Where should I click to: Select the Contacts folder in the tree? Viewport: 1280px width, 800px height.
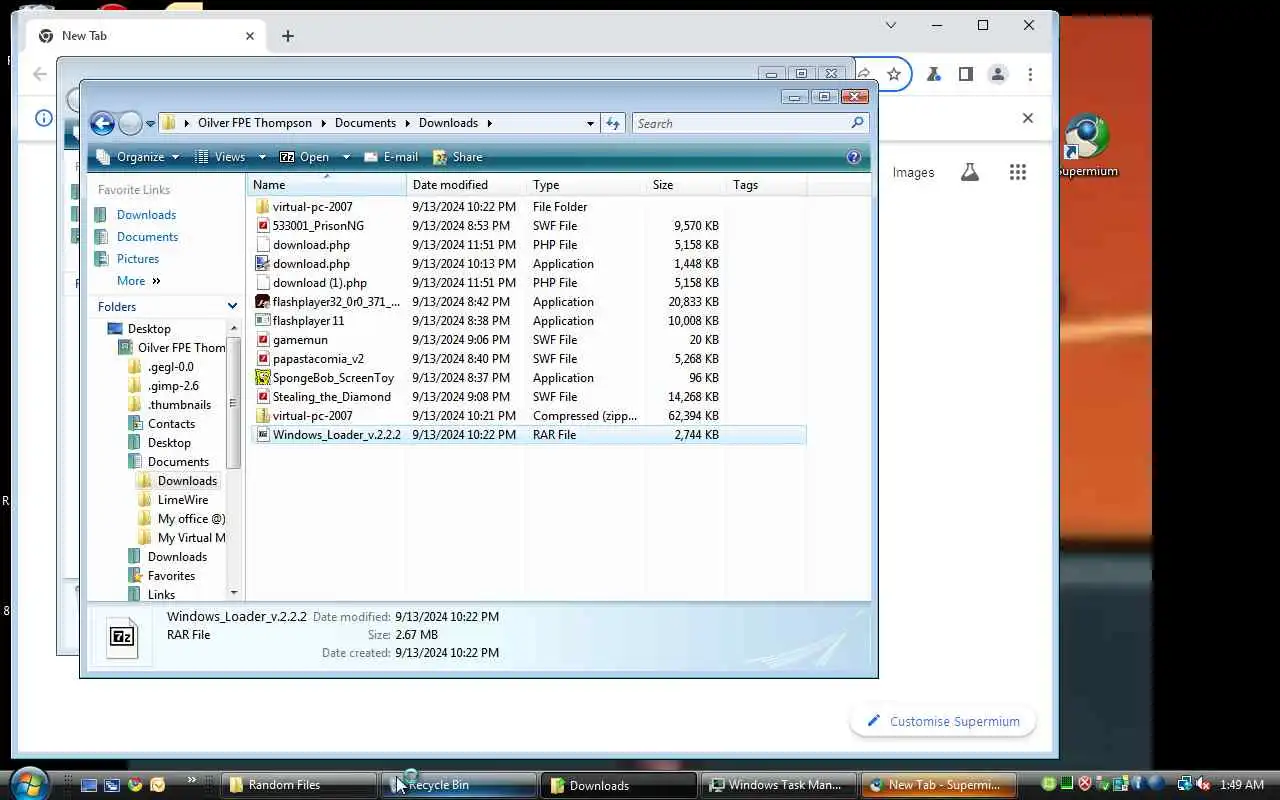(x=171, y=424)
